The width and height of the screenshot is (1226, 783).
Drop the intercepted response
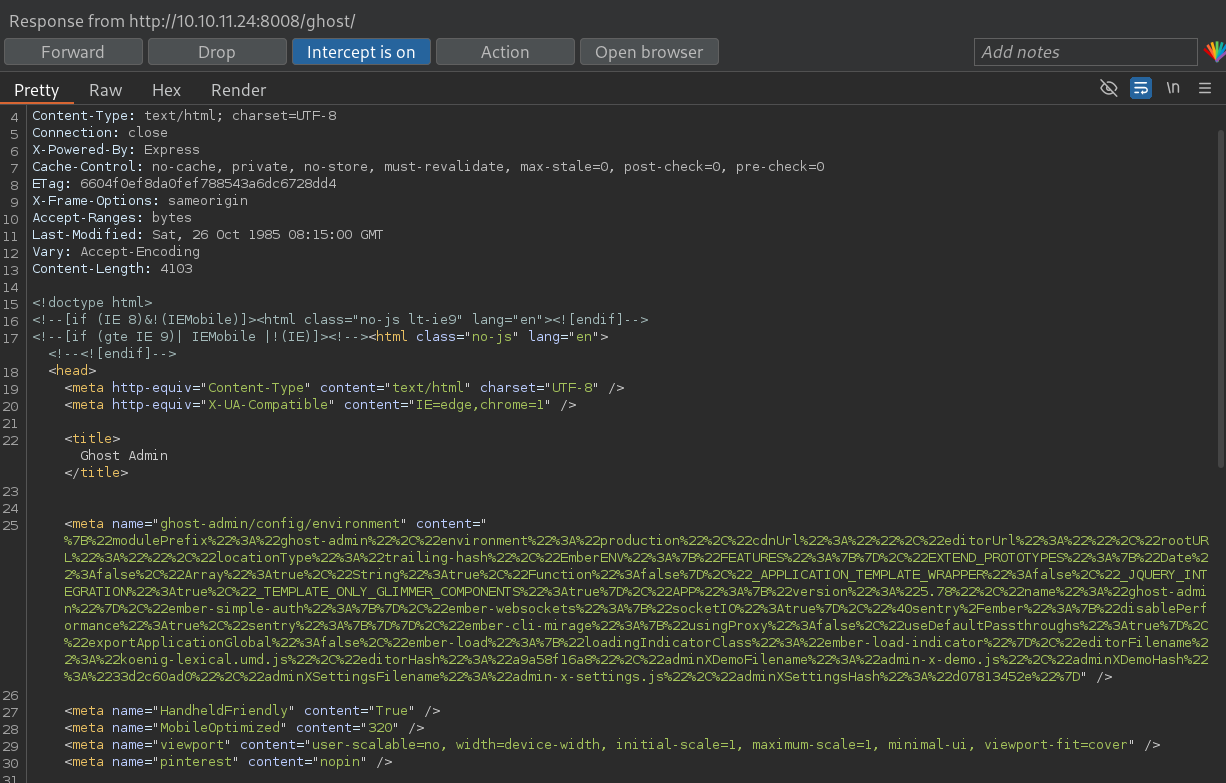coord(216,52)
